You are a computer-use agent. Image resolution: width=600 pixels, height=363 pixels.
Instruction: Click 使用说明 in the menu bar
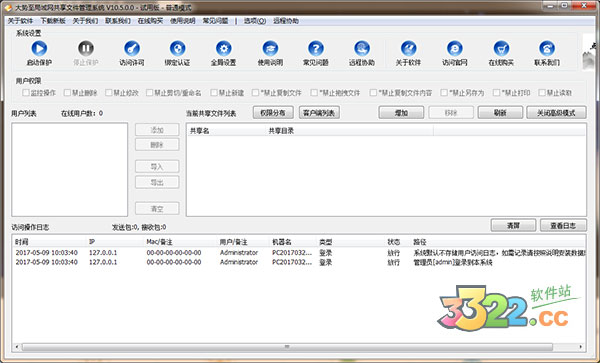pos(183,21)
